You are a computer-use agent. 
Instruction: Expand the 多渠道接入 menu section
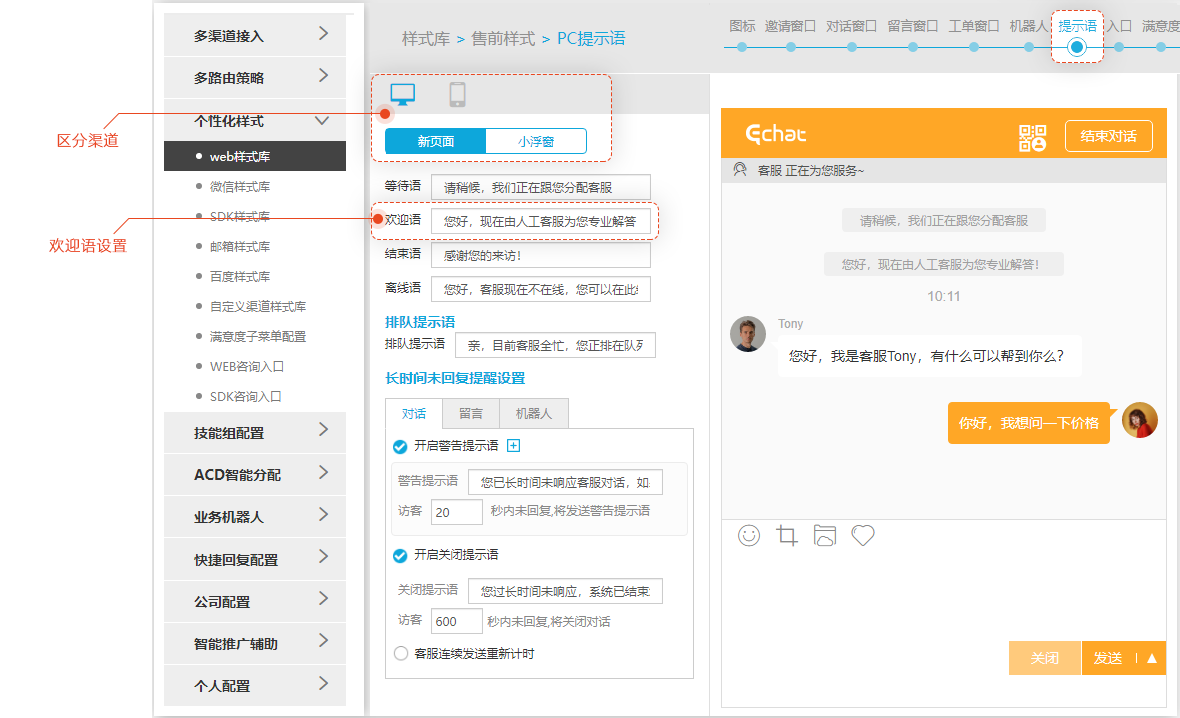click(x=323, y=34)
